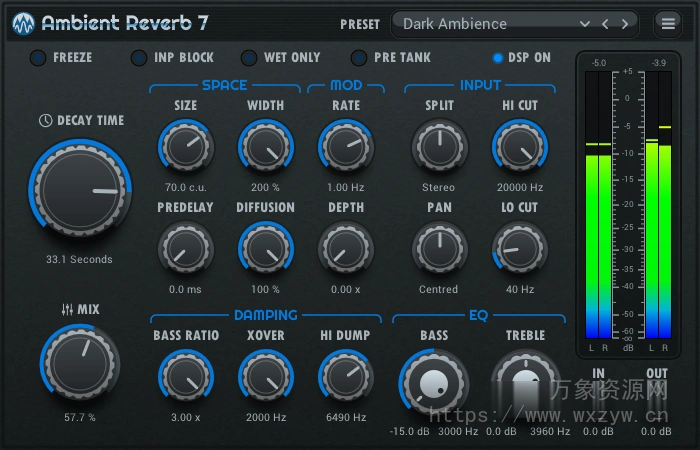This screenshot has height=450, width=700.
Task: Click the 33.1 Seconds decay value
Action: 79,259
